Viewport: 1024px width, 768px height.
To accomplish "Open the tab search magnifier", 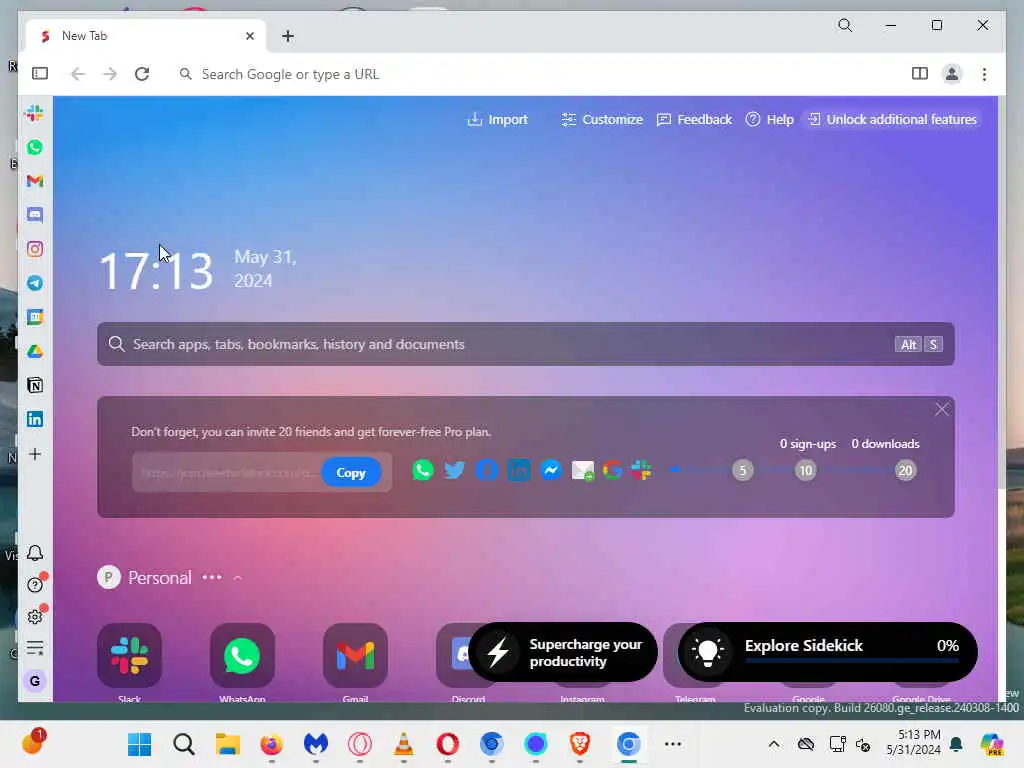I will tap(845, 25).
